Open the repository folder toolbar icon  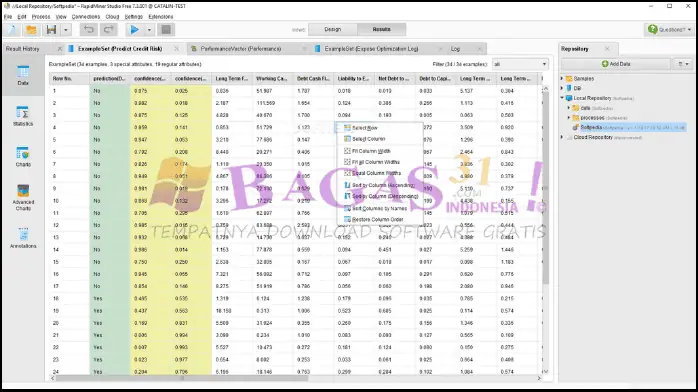click(31, 30)
